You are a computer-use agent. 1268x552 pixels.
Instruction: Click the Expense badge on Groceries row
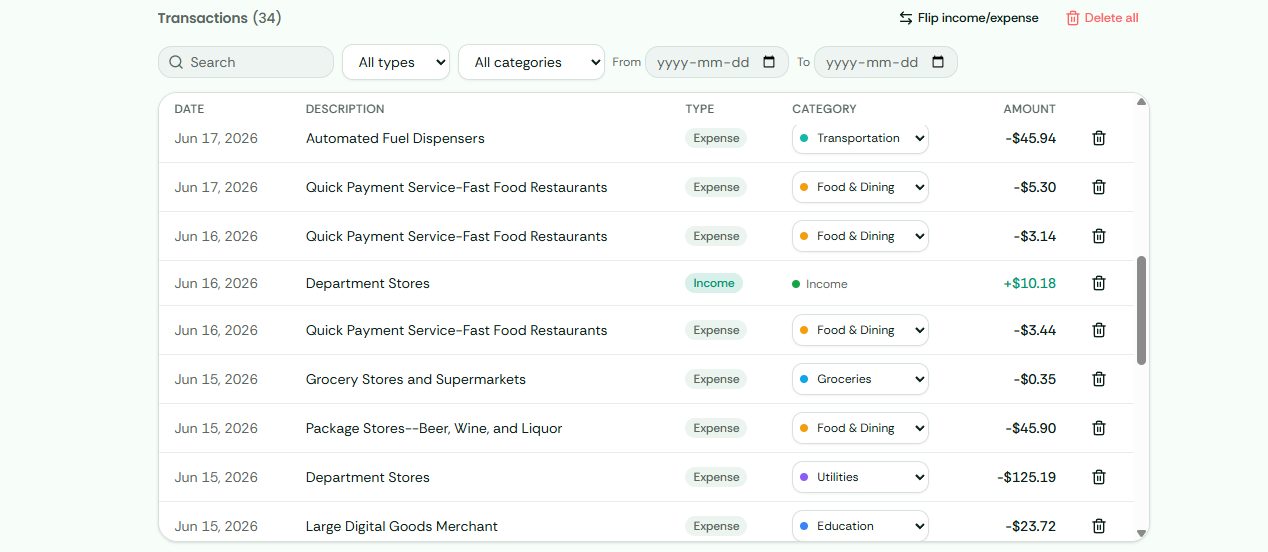click(x=716, y=379)
